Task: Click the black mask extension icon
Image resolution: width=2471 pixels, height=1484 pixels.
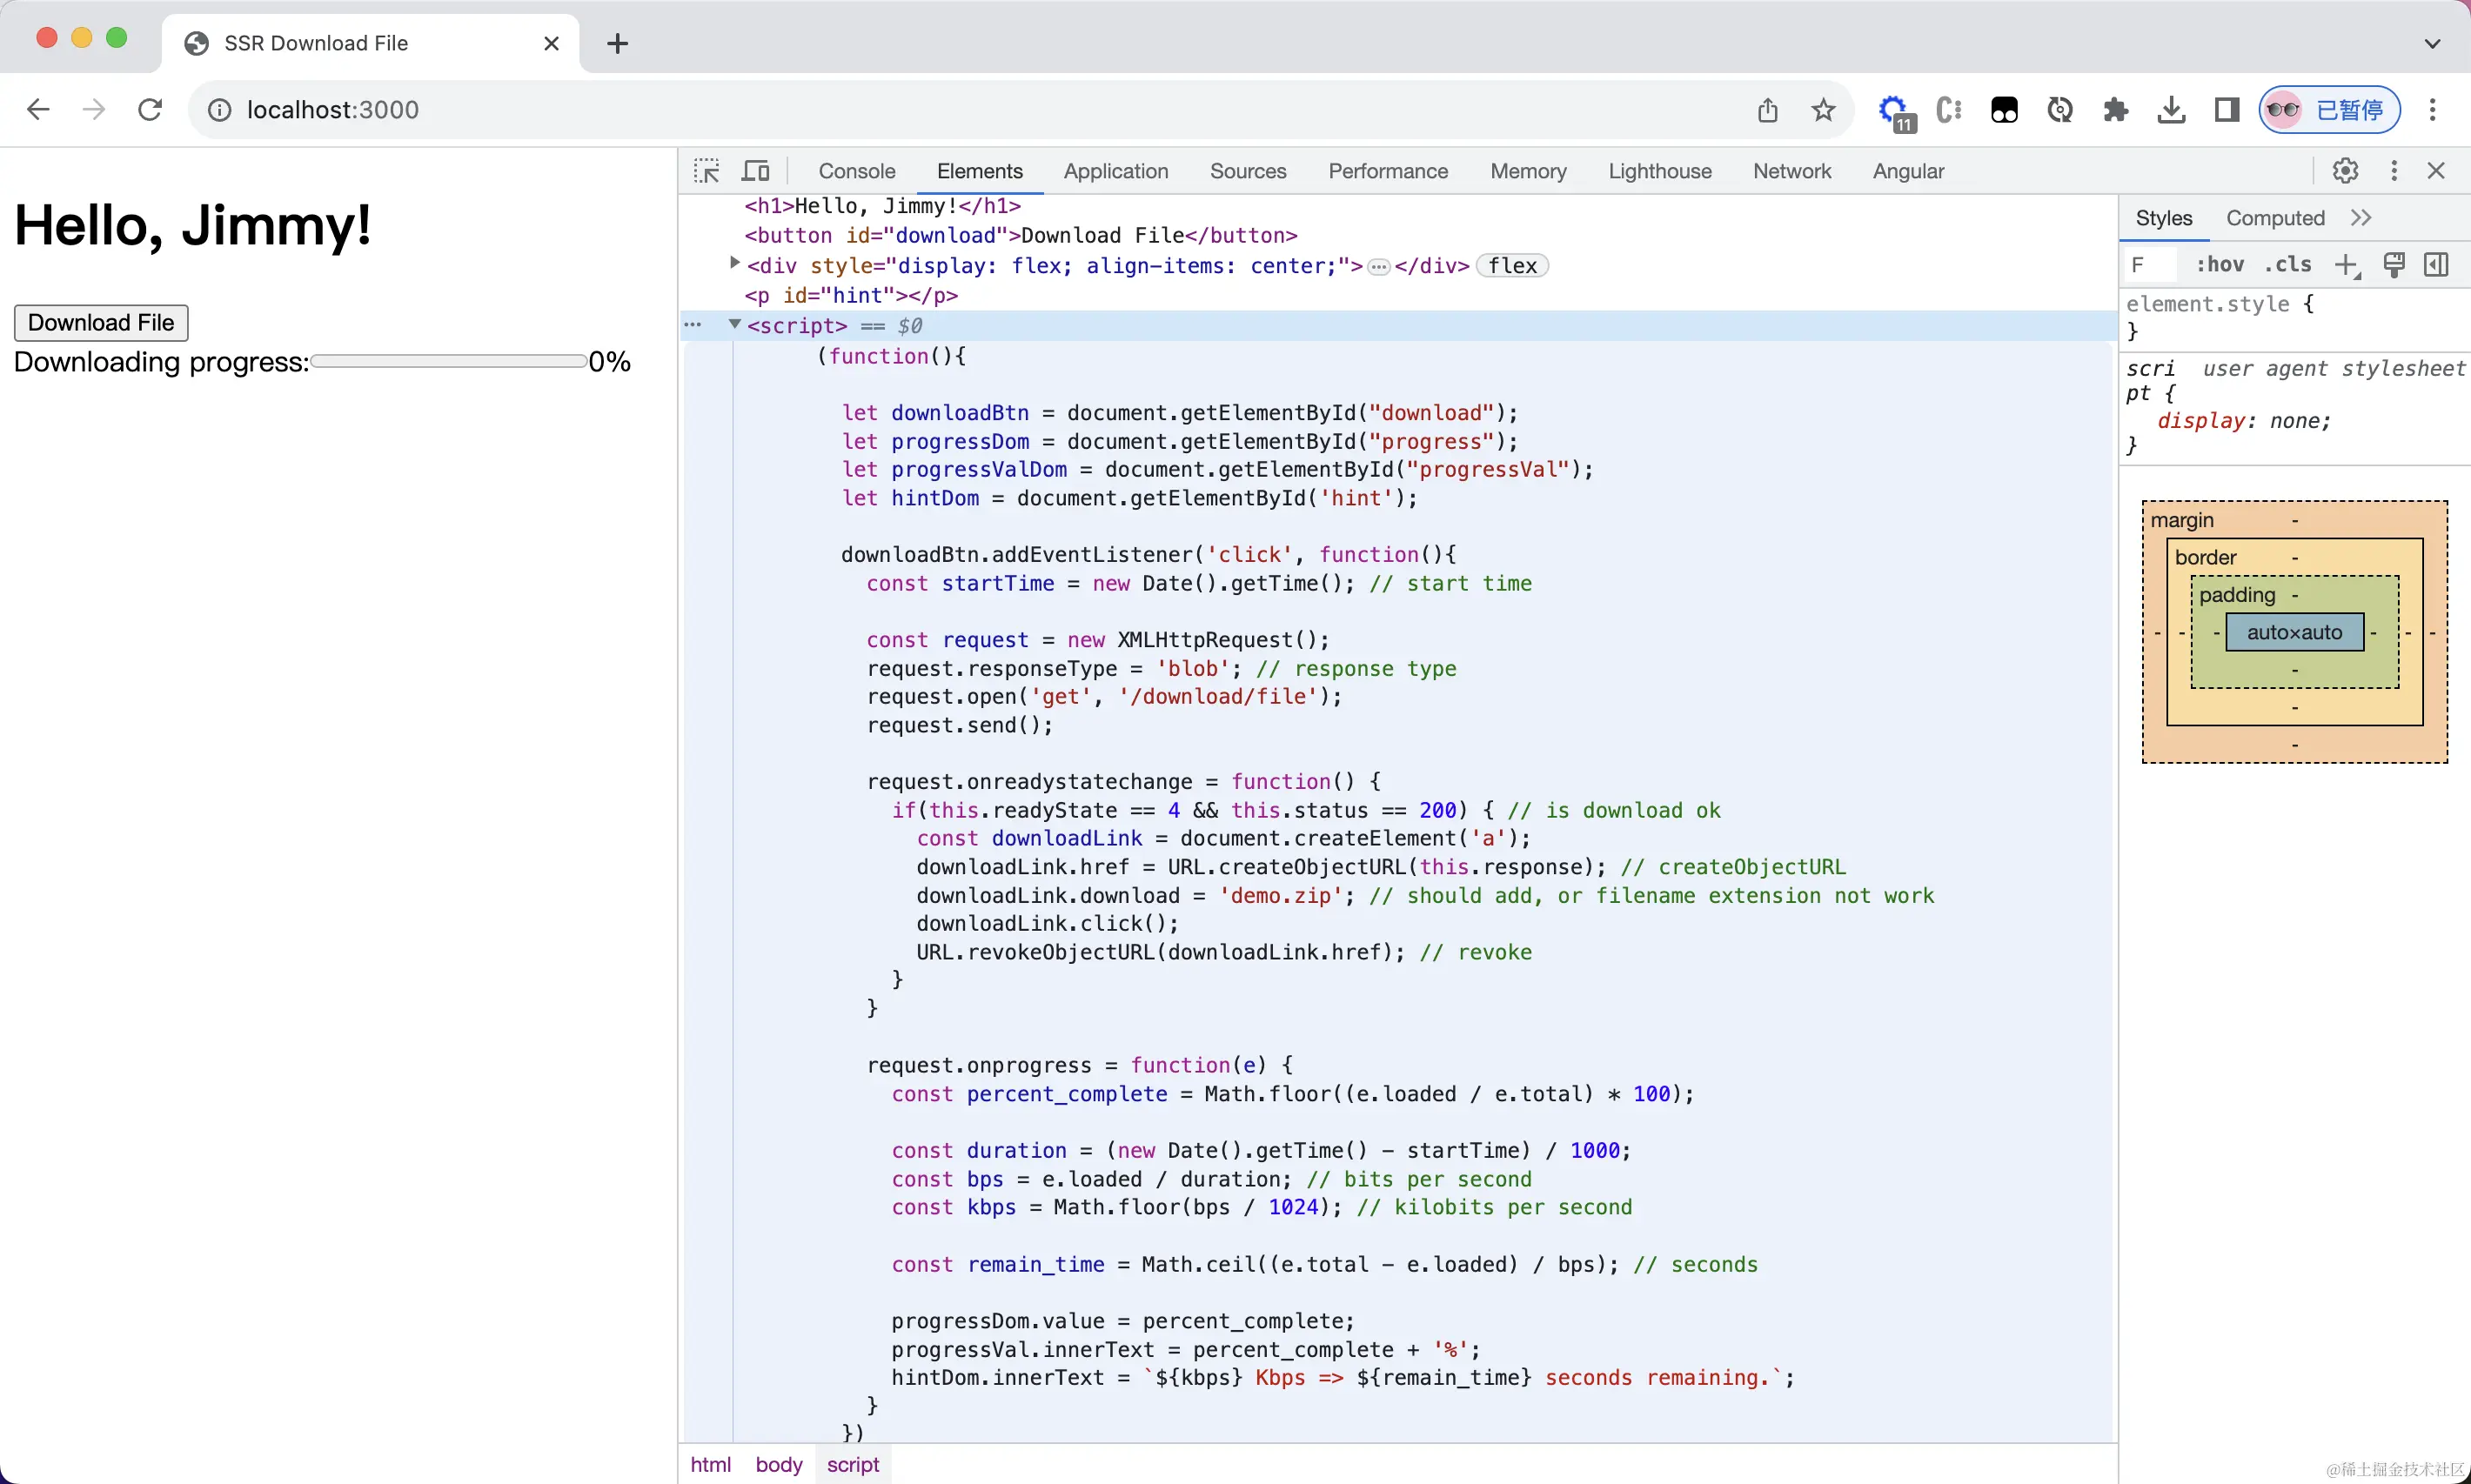Action: 2004,110
